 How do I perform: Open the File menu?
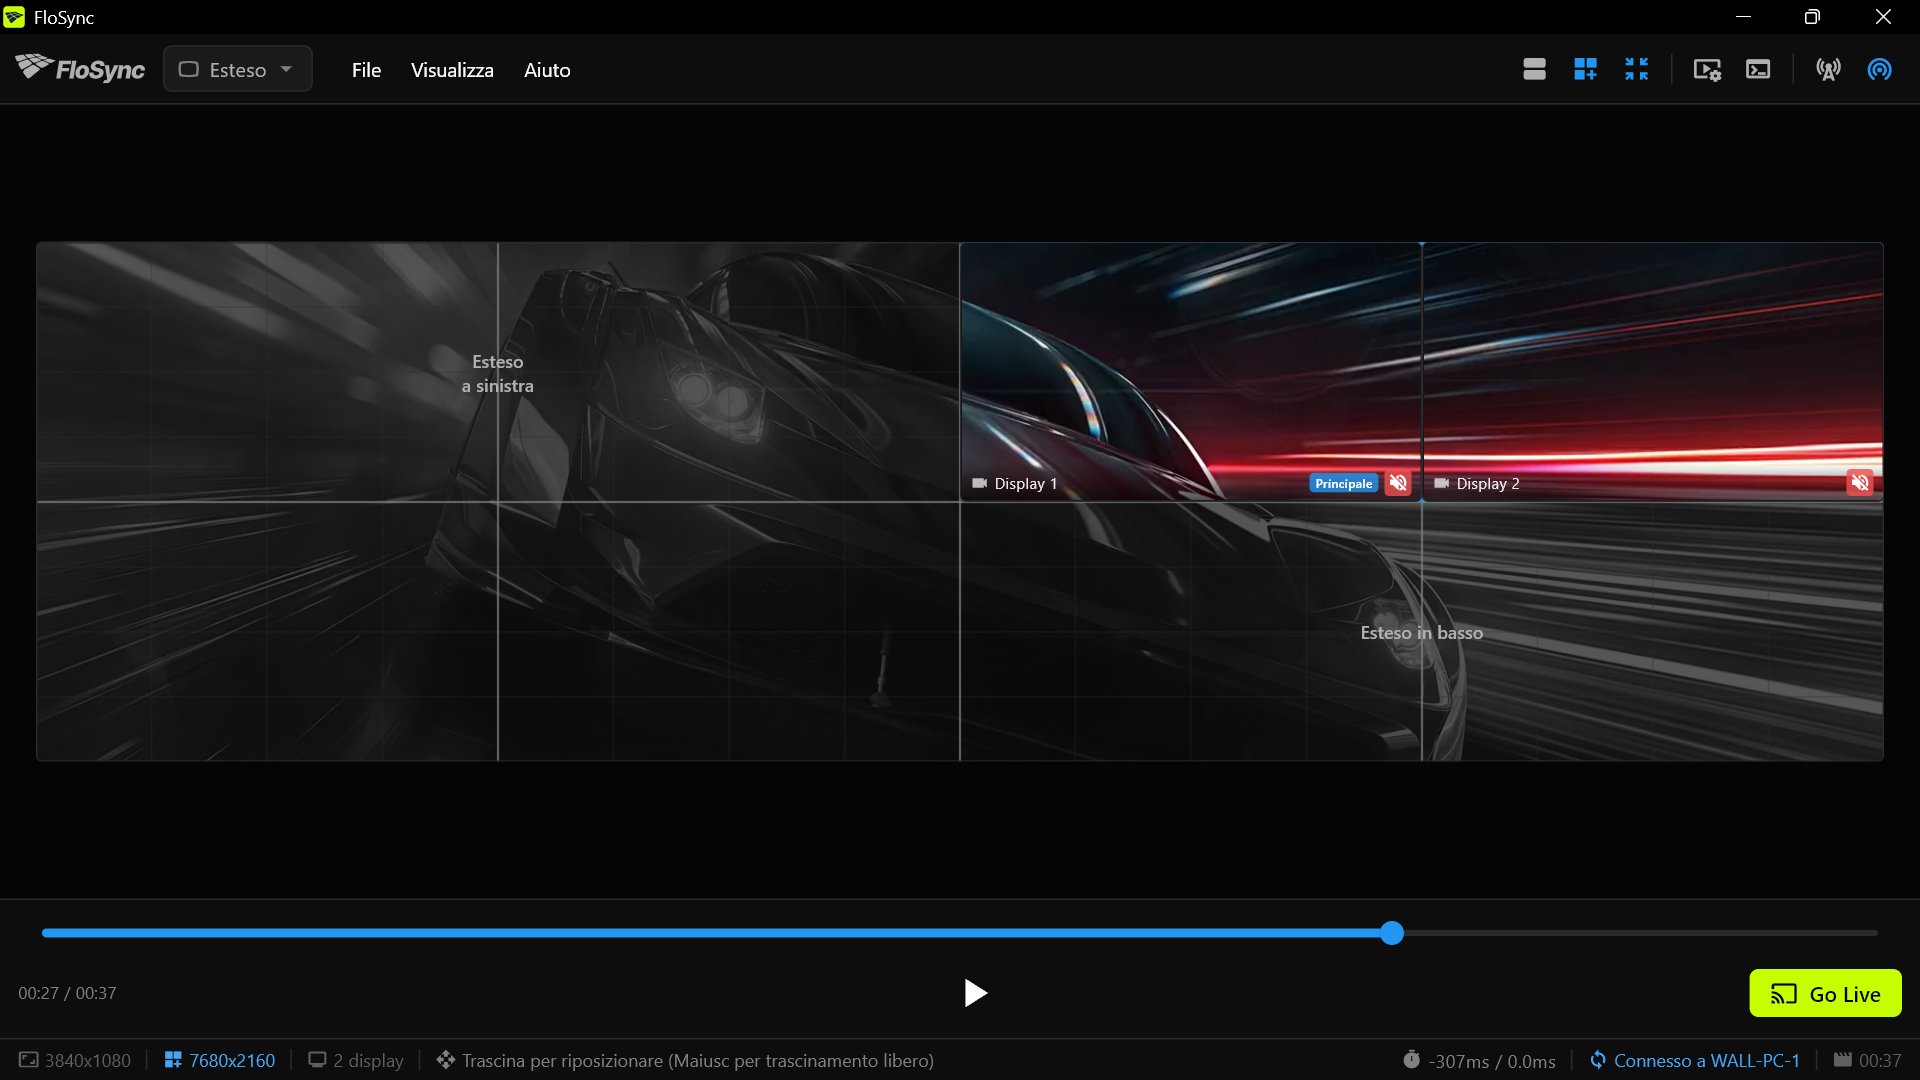[x=366, y=70]
